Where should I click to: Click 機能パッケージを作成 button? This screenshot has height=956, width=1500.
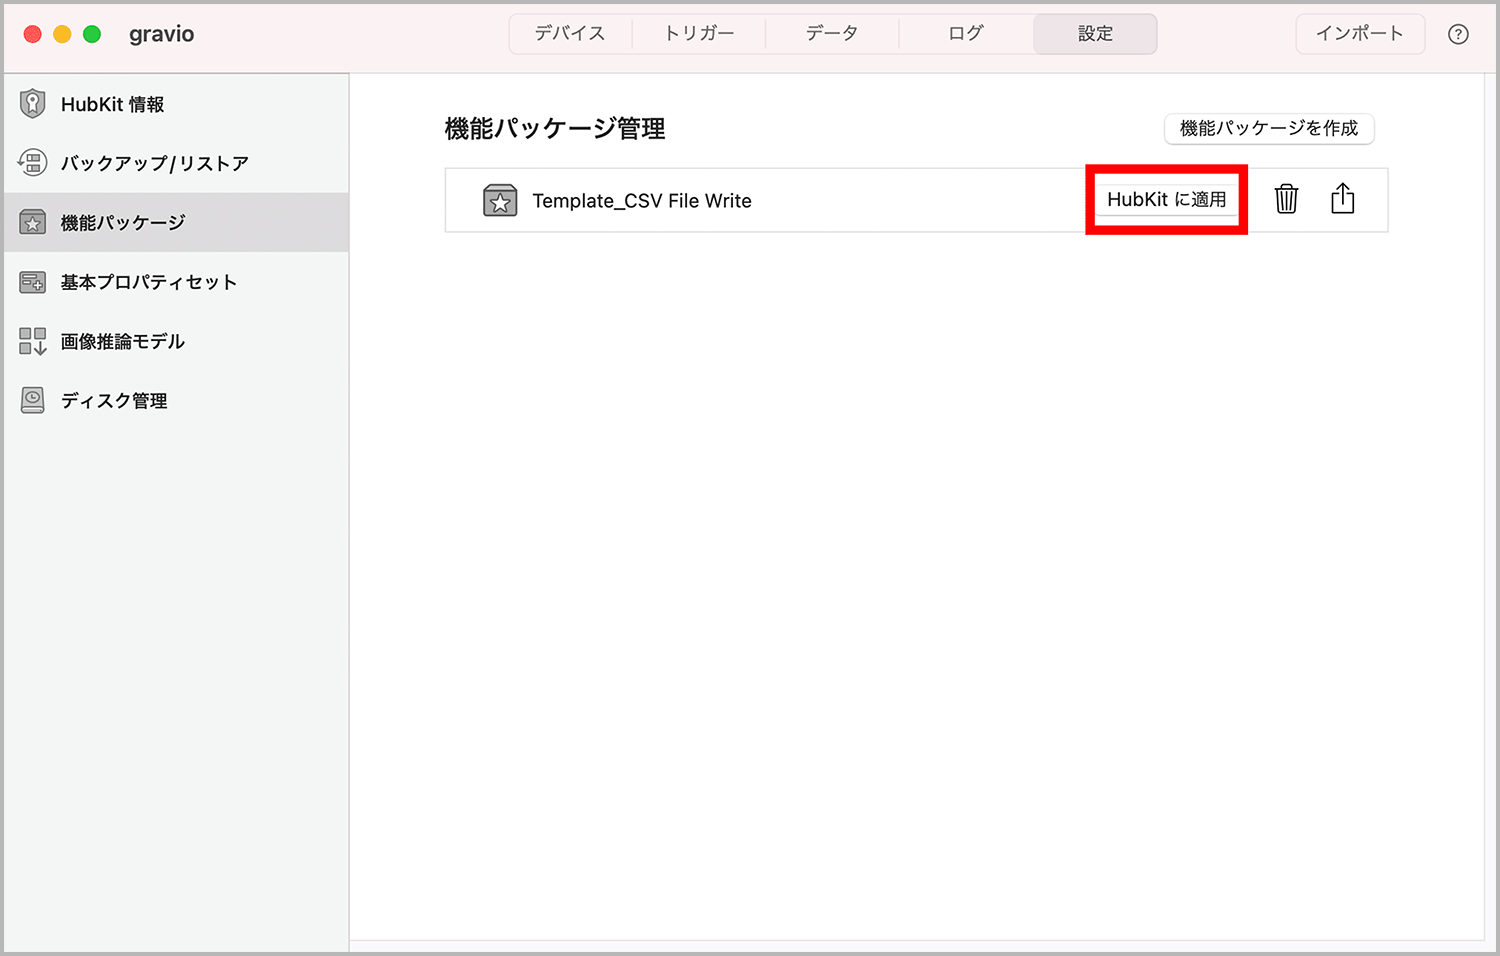tap(1269, 128)
